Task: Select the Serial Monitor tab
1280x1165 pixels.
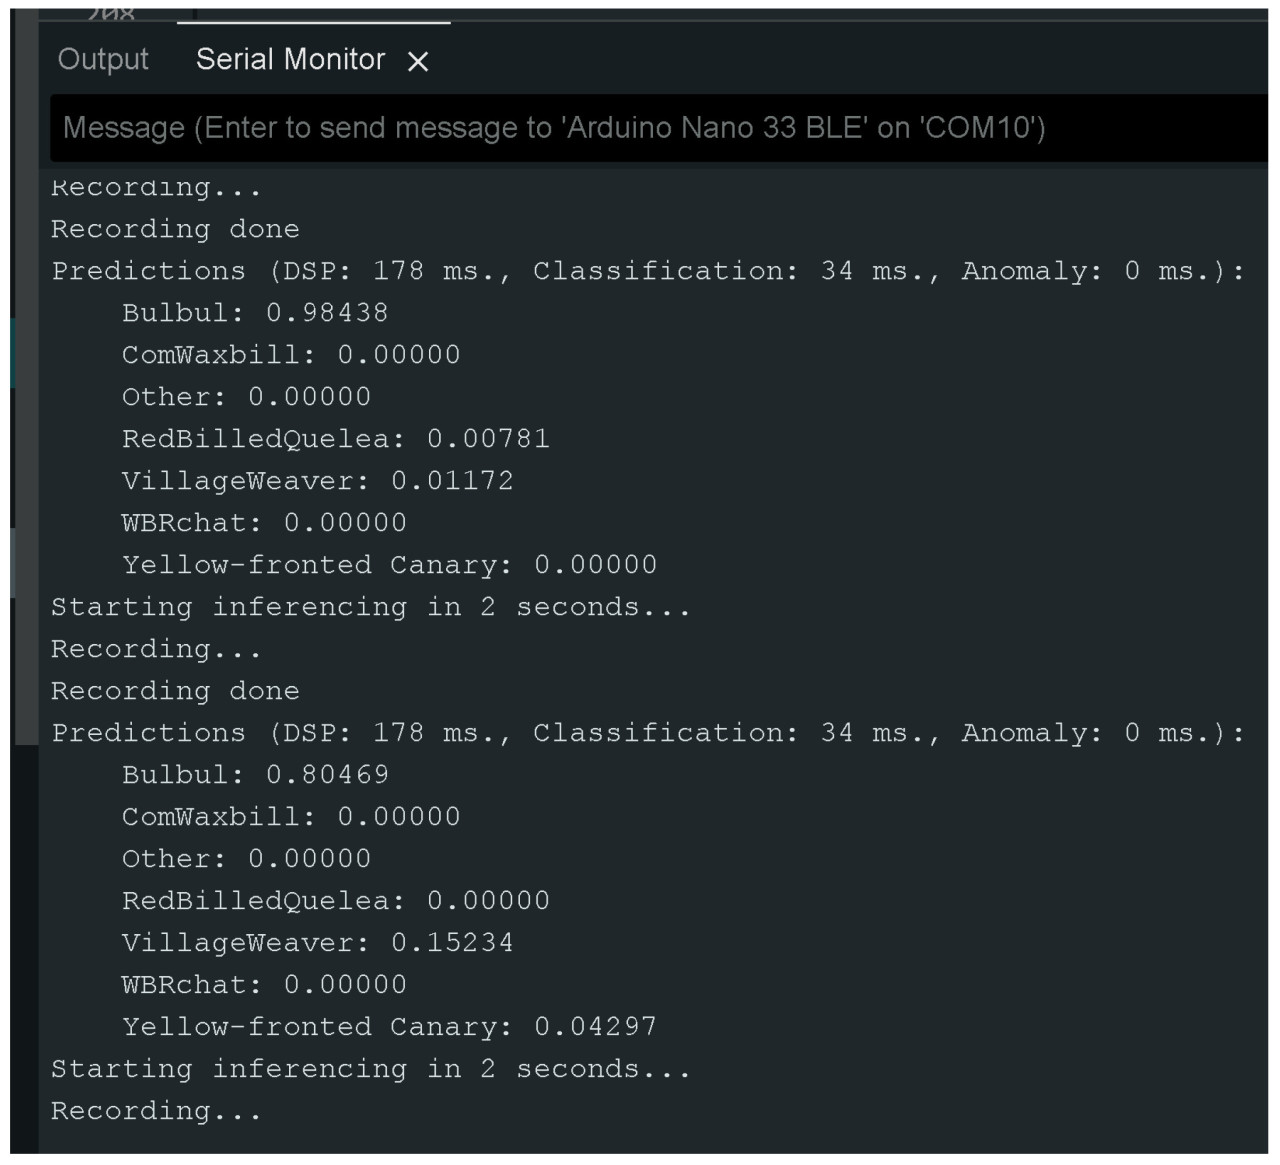Action: coord(290,60)
